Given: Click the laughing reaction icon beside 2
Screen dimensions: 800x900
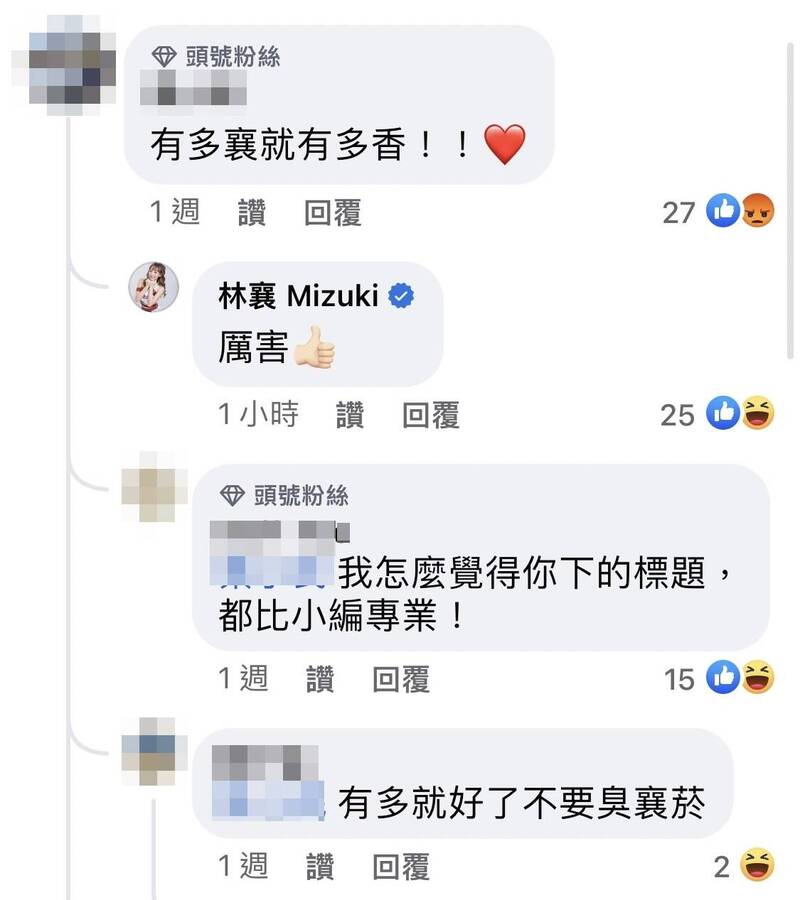Looking at the screenshot, I should 758,864.
